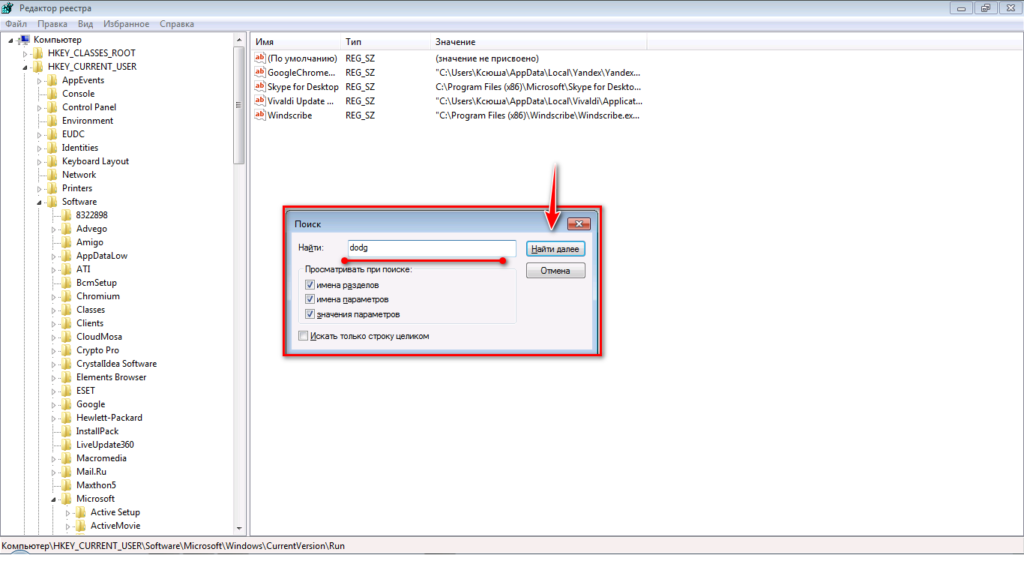
Task: Click the Windscribe string value icon
Action: point(260,115)
